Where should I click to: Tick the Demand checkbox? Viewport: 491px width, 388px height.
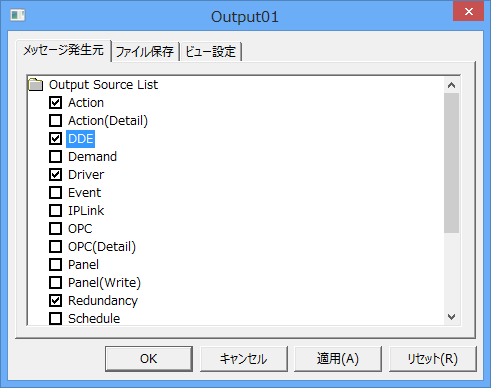click(x=55, y=157)
